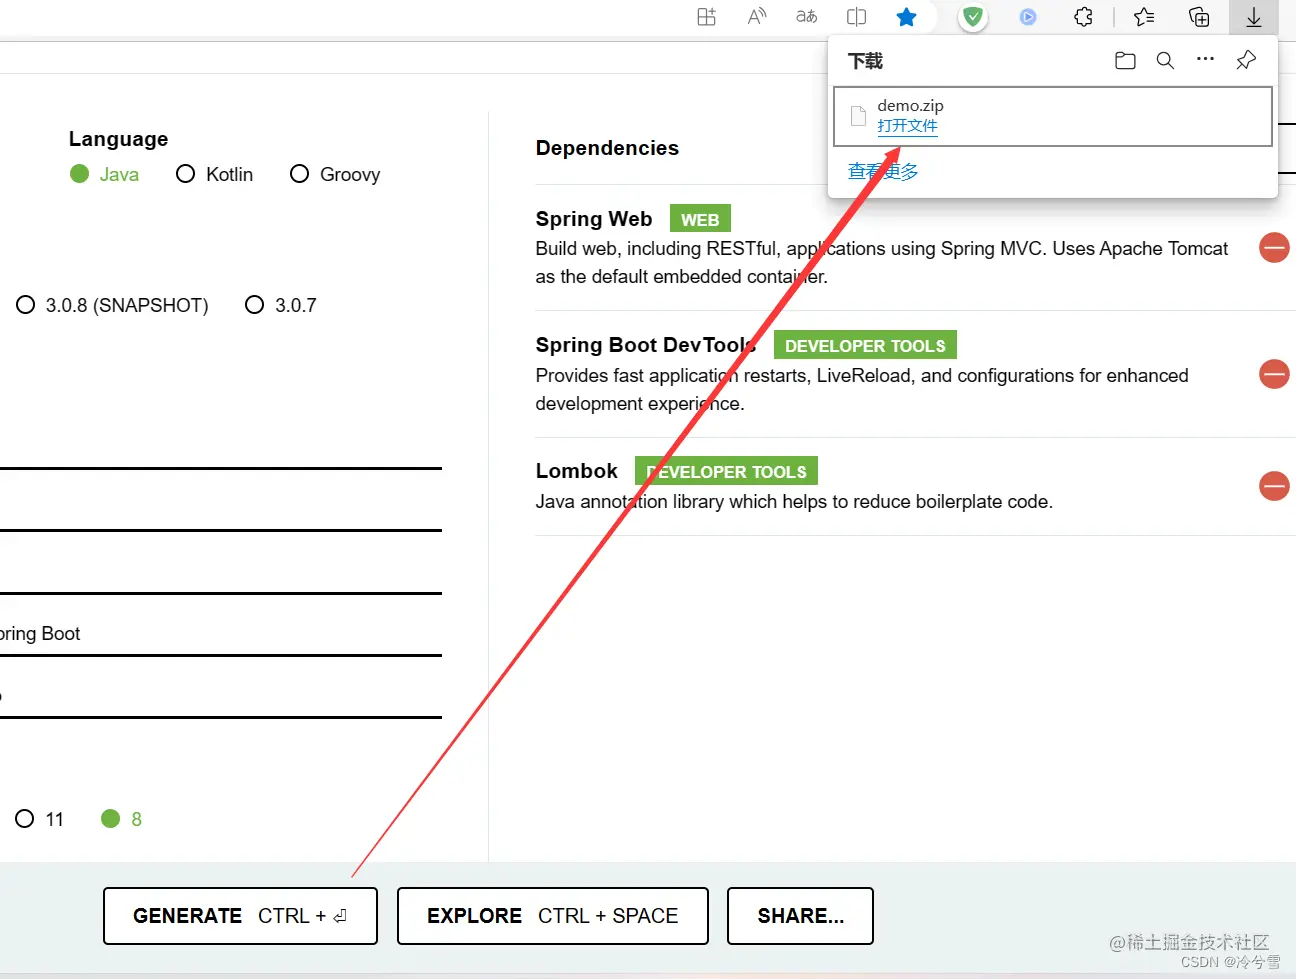Click the Downloads arrow toolbar icon

pyautogui.click(x=1254, y=17)
